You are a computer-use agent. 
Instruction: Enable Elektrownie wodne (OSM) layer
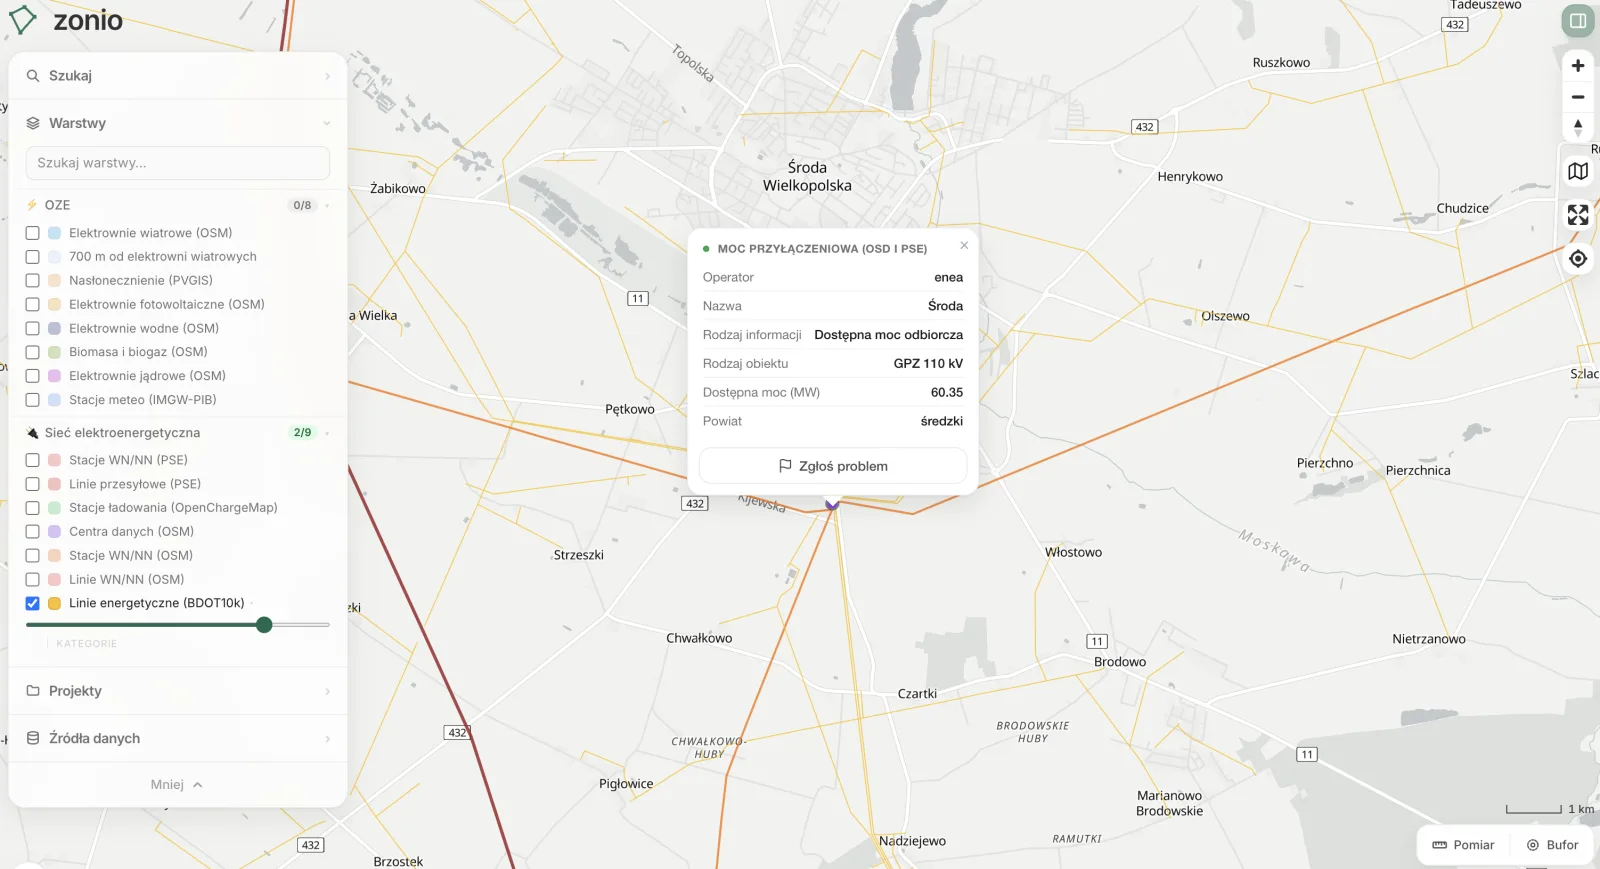pos(32,328)
